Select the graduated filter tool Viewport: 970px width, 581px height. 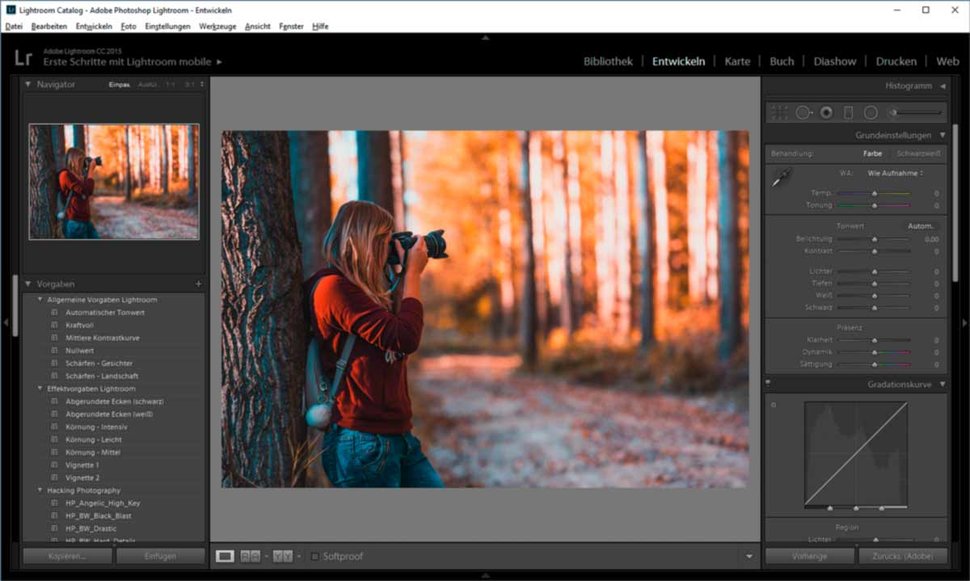pos(848,113)
